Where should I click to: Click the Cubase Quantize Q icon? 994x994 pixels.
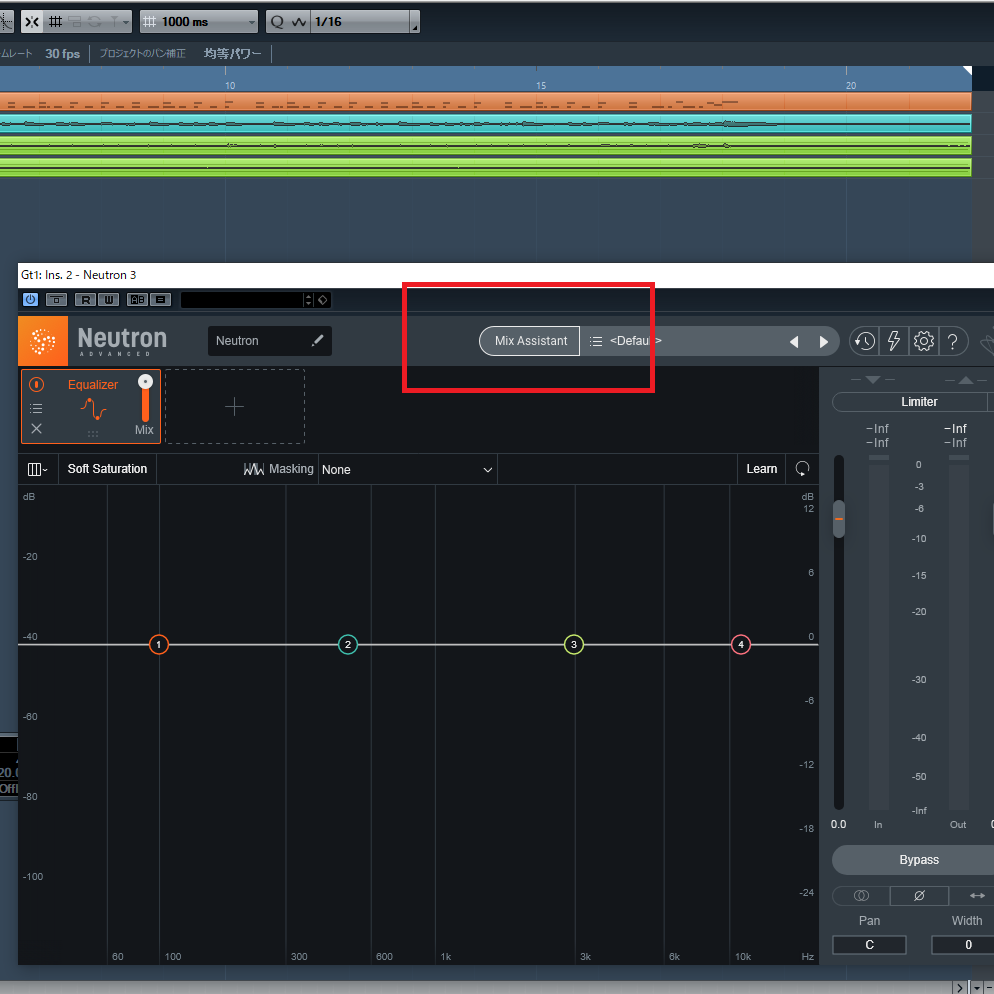(x=277, y=22)
